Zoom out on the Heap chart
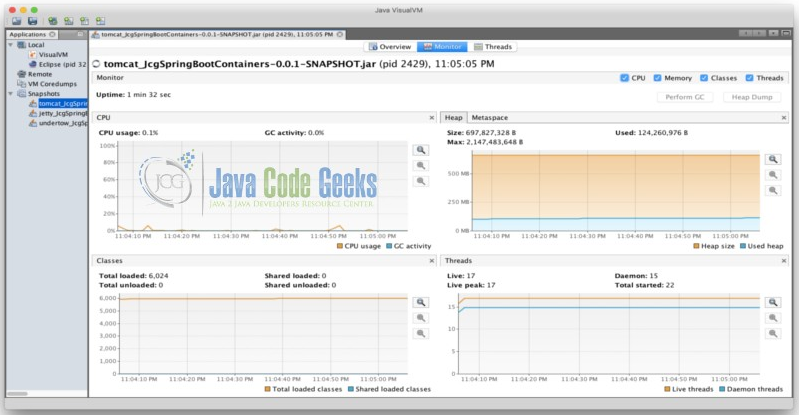The width and height of the screenshot is (799, 415). pyautogui.click(x=773, y=175)
